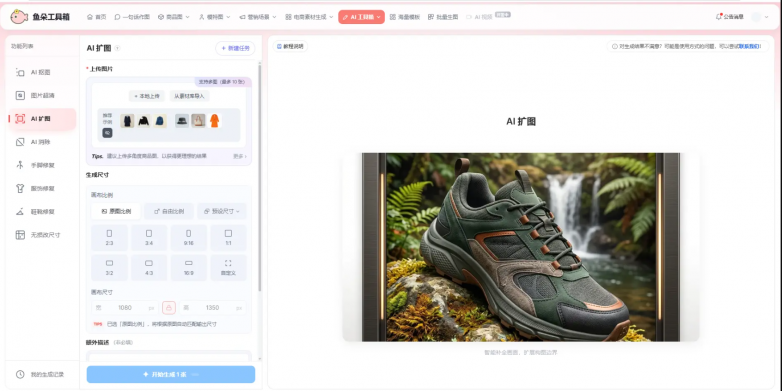Click the hiking shoe preview image
This screenshot has height=391, width=782.
[521, 247]
